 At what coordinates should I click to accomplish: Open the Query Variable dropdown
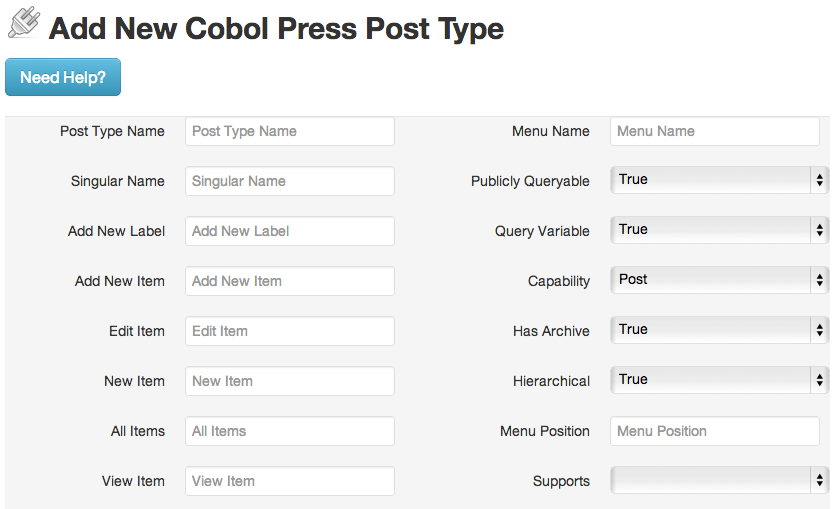(x=719, y=230)
